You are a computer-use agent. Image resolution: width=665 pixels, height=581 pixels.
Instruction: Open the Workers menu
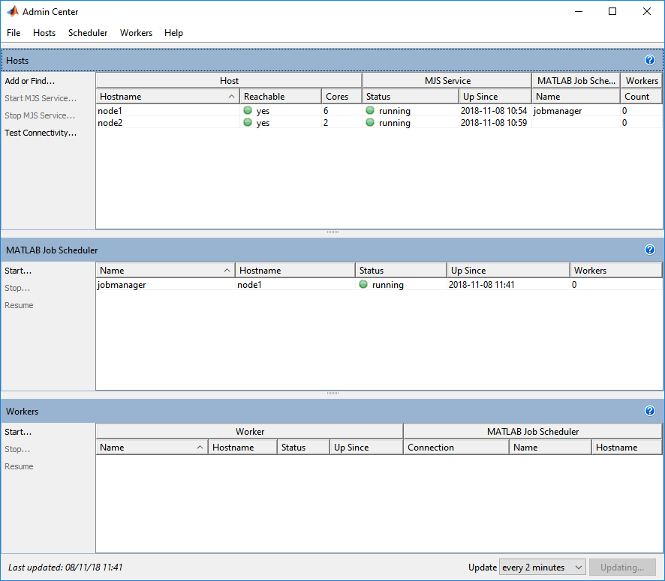(x=136, y=33)
